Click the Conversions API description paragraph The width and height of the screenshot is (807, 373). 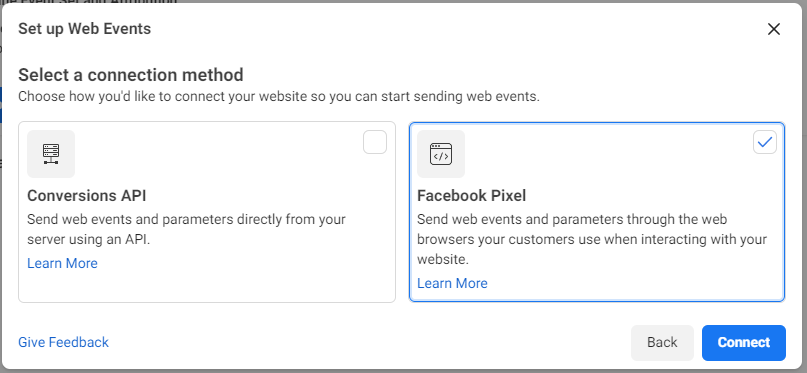coord(186,229)
